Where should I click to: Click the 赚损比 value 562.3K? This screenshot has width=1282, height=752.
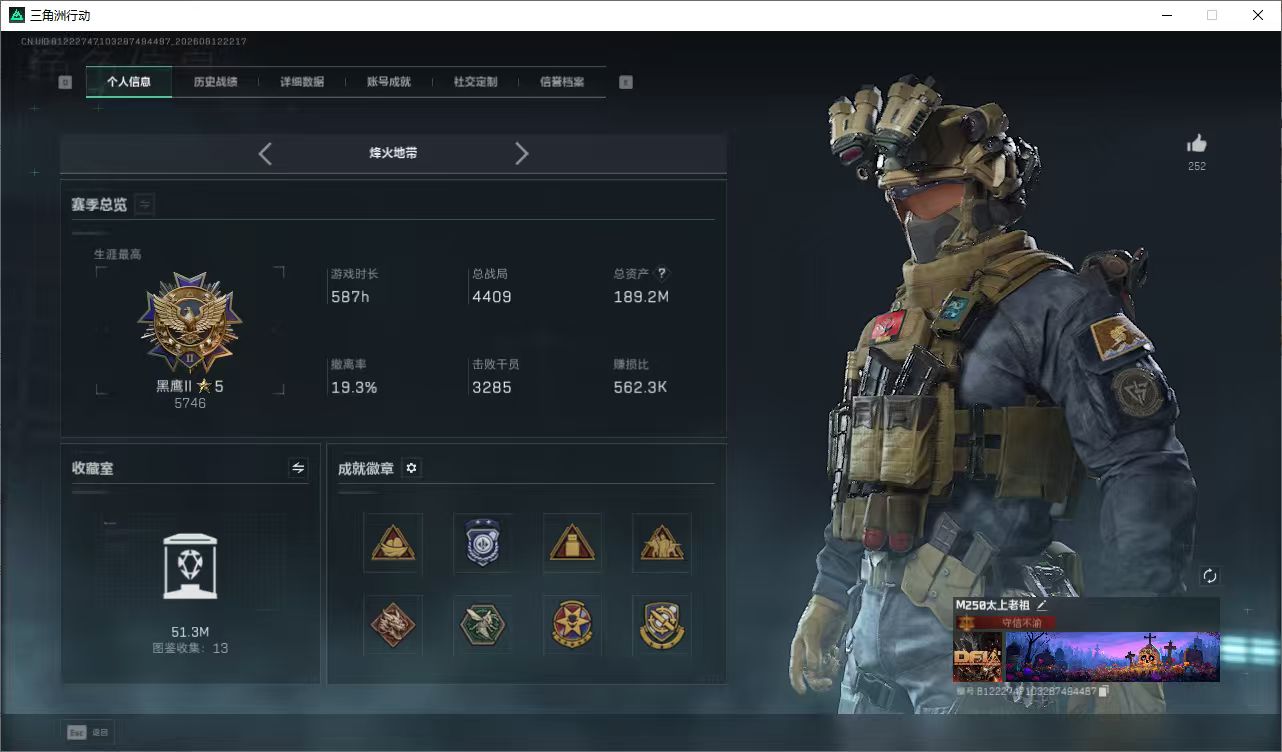click(x=640, y=387)
